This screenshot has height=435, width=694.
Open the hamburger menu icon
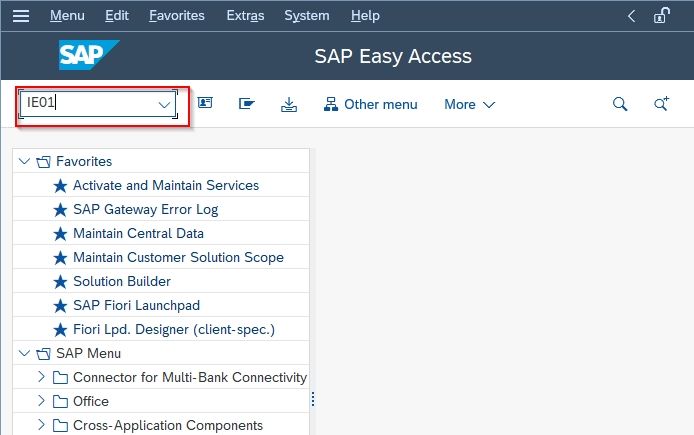tap(21, 16)
